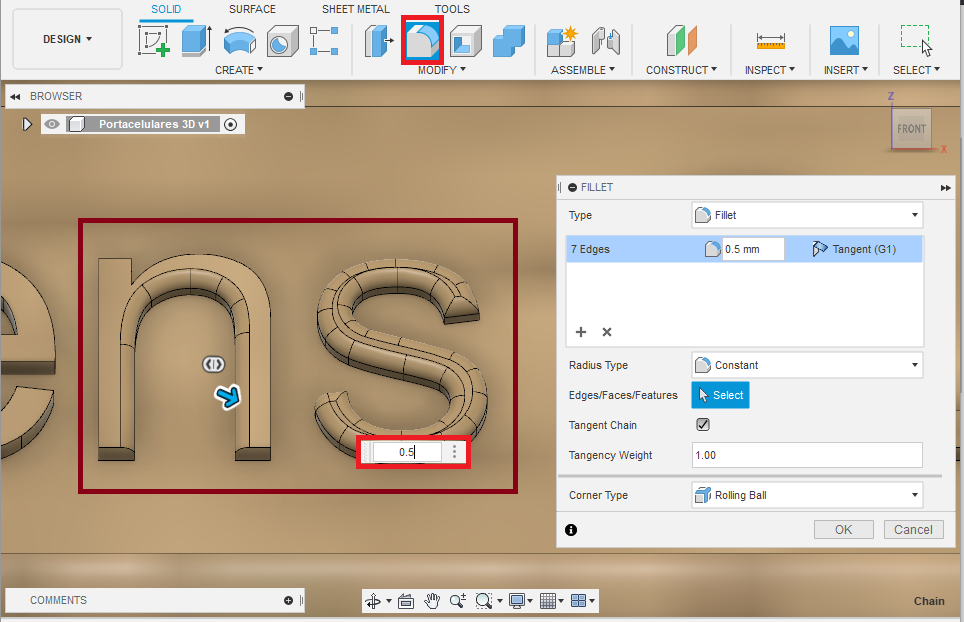The height and width of the screenshot is (622, 964).
Task: Open the Corner Type Rolling Ball dropdown
Action: 807,495
